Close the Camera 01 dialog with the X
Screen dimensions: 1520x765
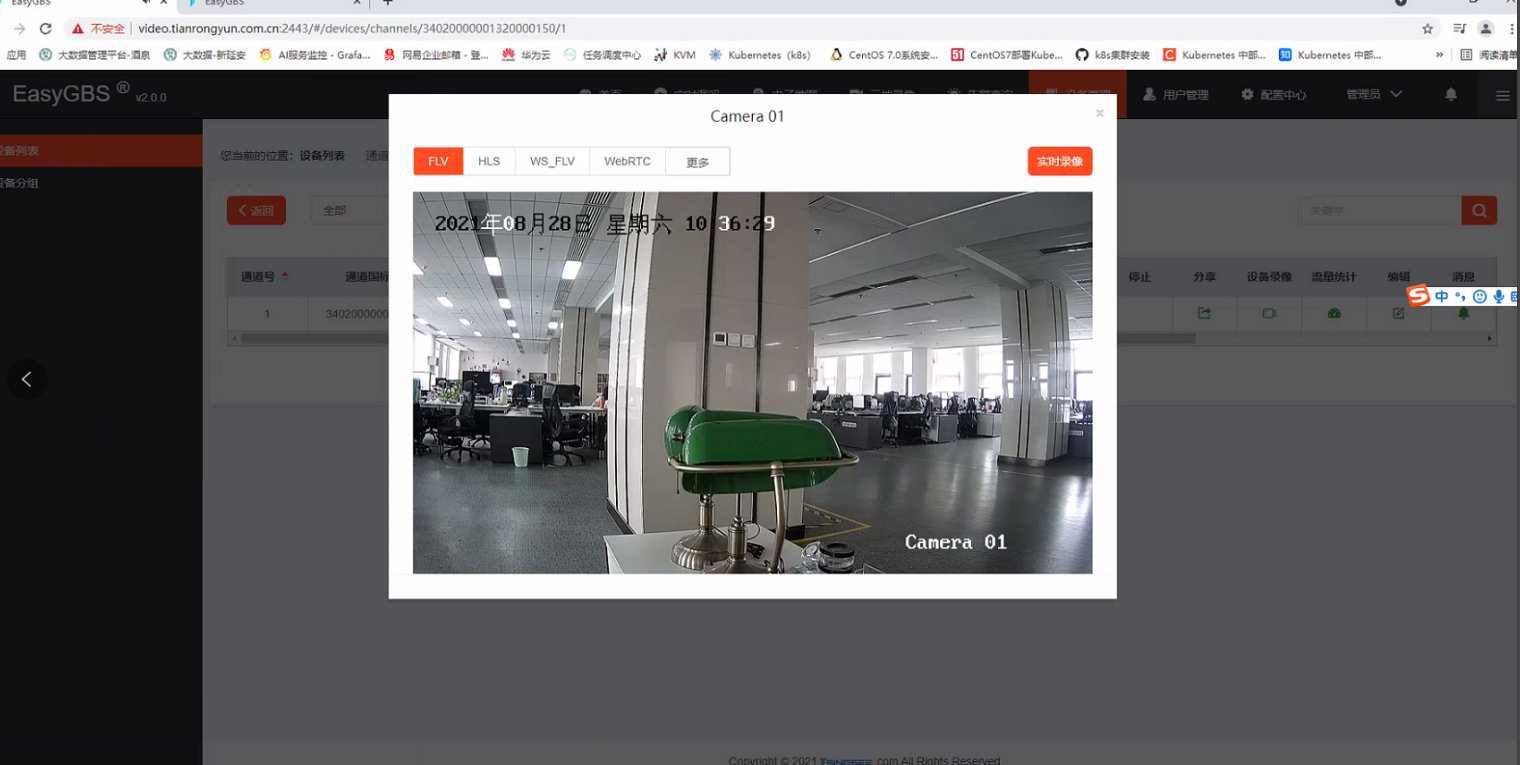click(1099, 114)
